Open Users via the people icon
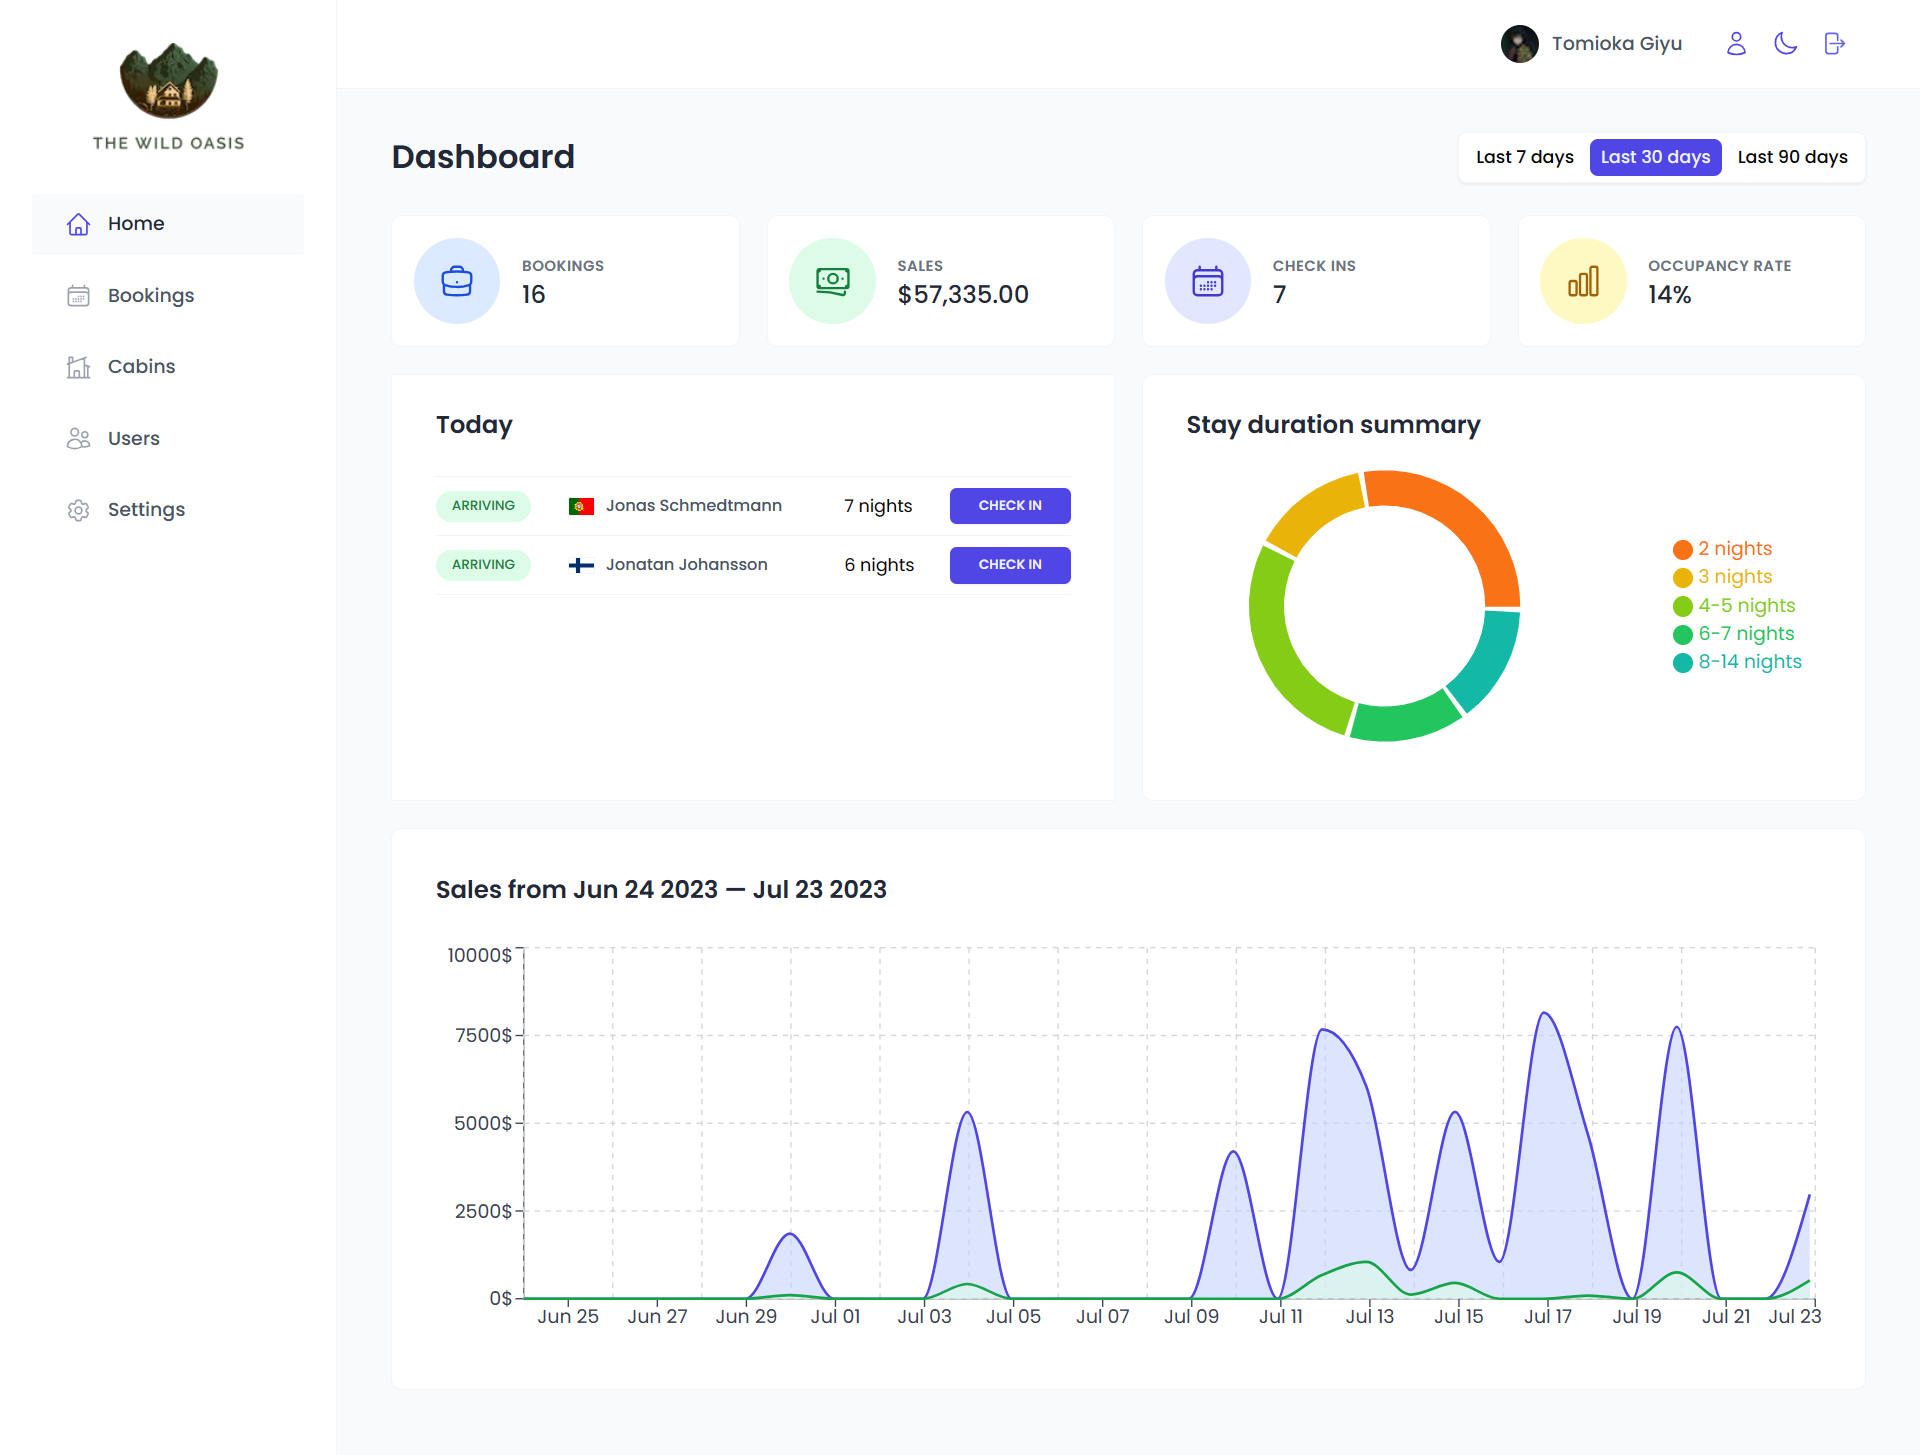The image size is (1920, 1455). tap(78, 438)
